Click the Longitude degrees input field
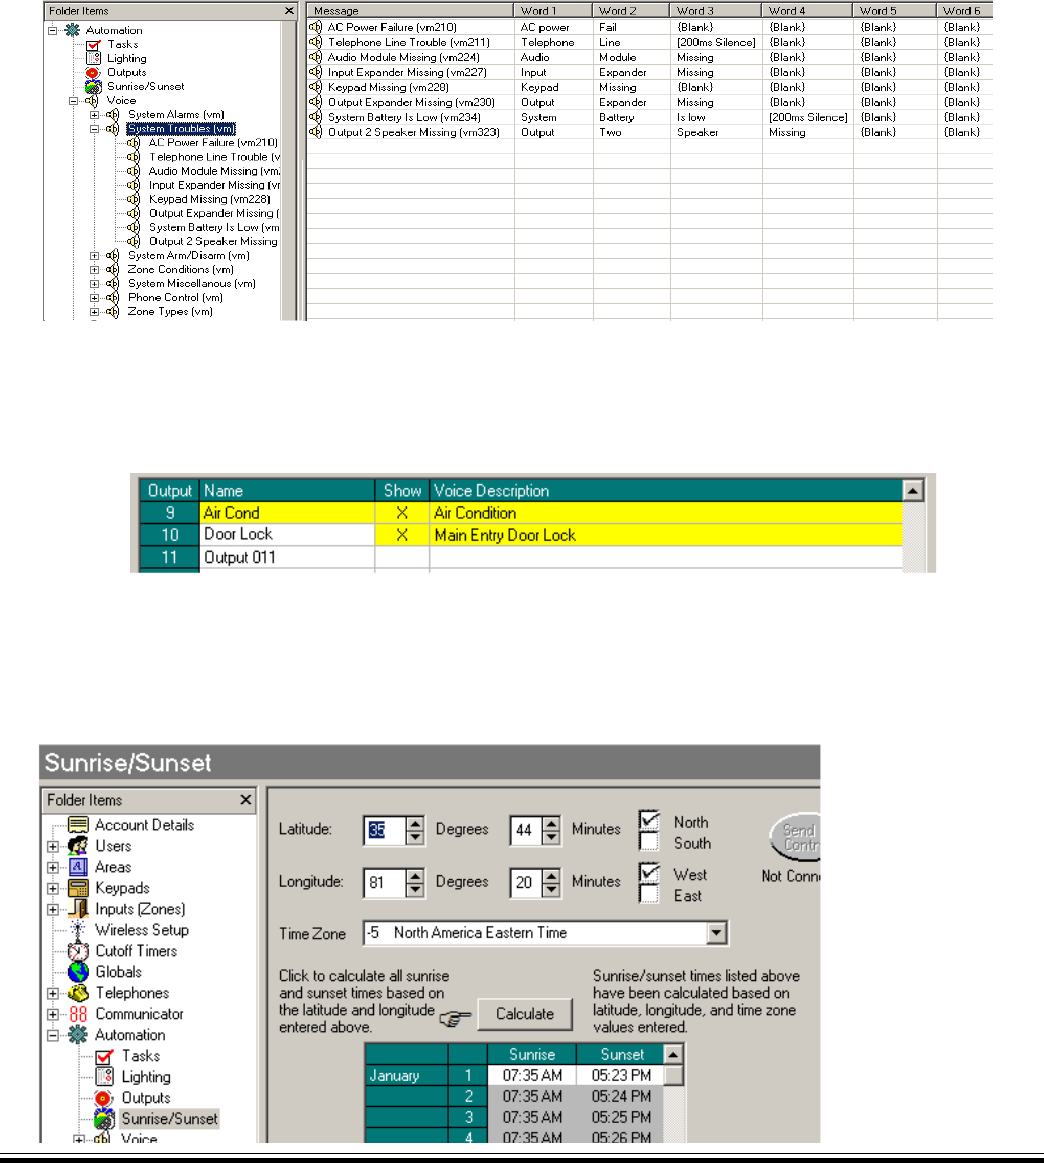 point(385,883)
